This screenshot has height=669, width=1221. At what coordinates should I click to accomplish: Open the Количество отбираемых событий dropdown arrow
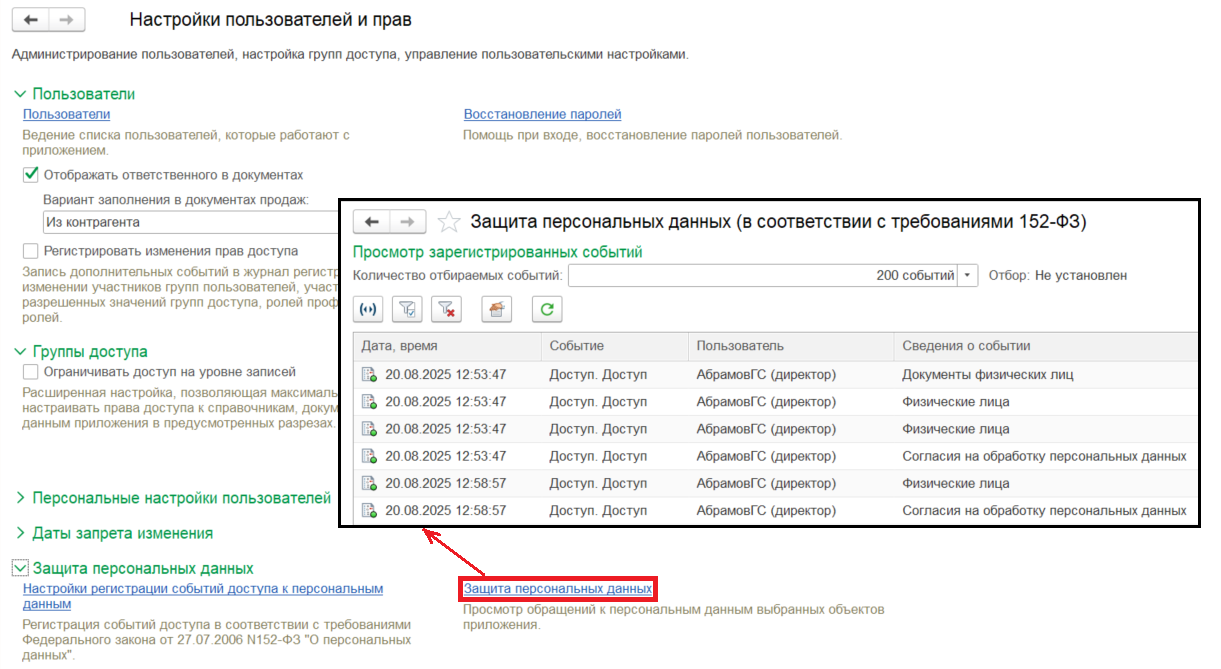tap(967, 275)
